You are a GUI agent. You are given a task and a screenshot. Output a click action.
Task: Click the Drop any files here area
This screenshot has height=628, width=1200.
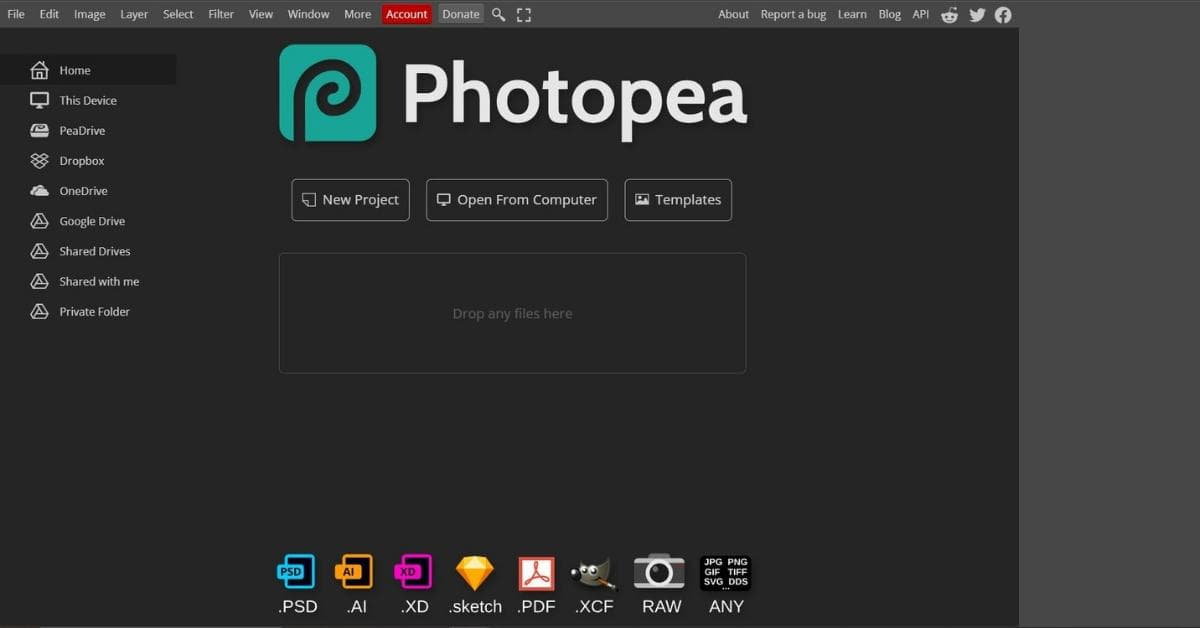point(512,313)
